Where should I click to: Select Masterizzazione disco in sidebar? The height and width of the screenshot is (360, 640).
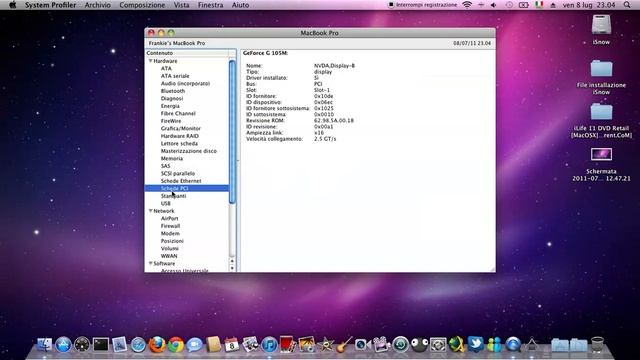click(x=189, y=151)
